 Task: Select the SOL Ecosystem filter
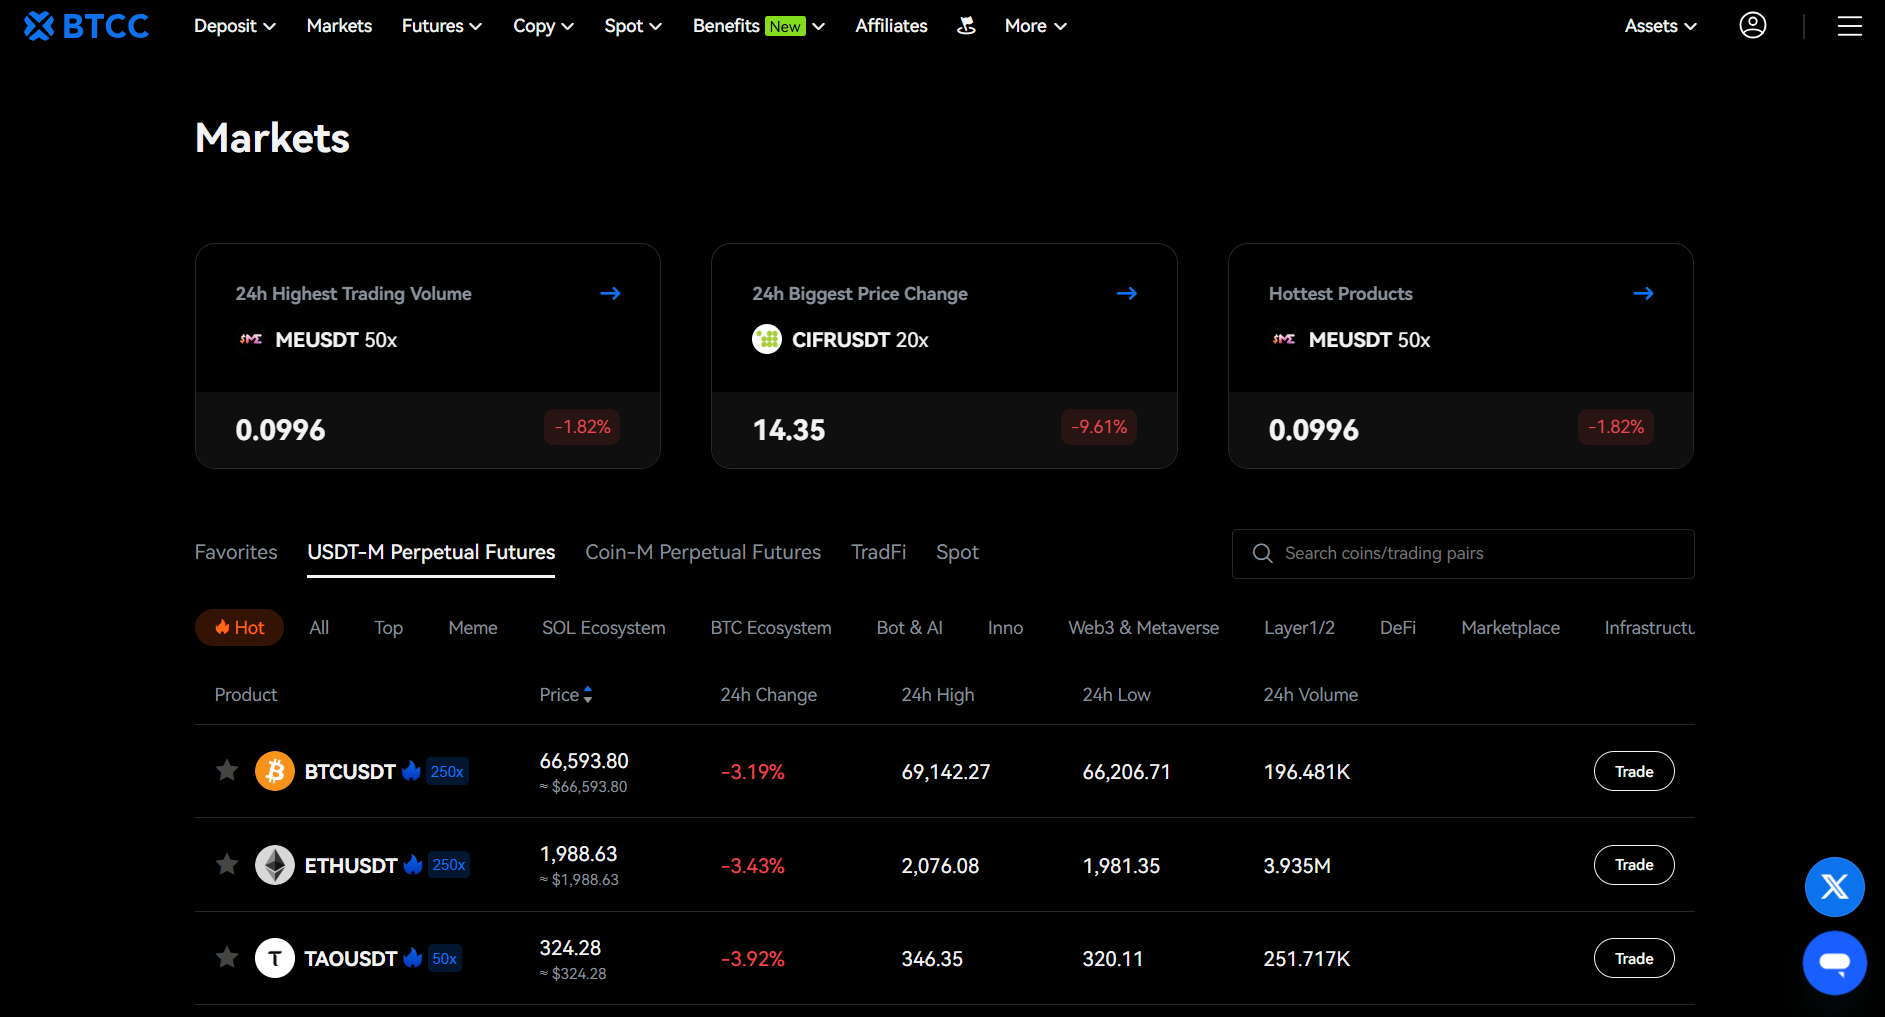(x=604, y=628)
